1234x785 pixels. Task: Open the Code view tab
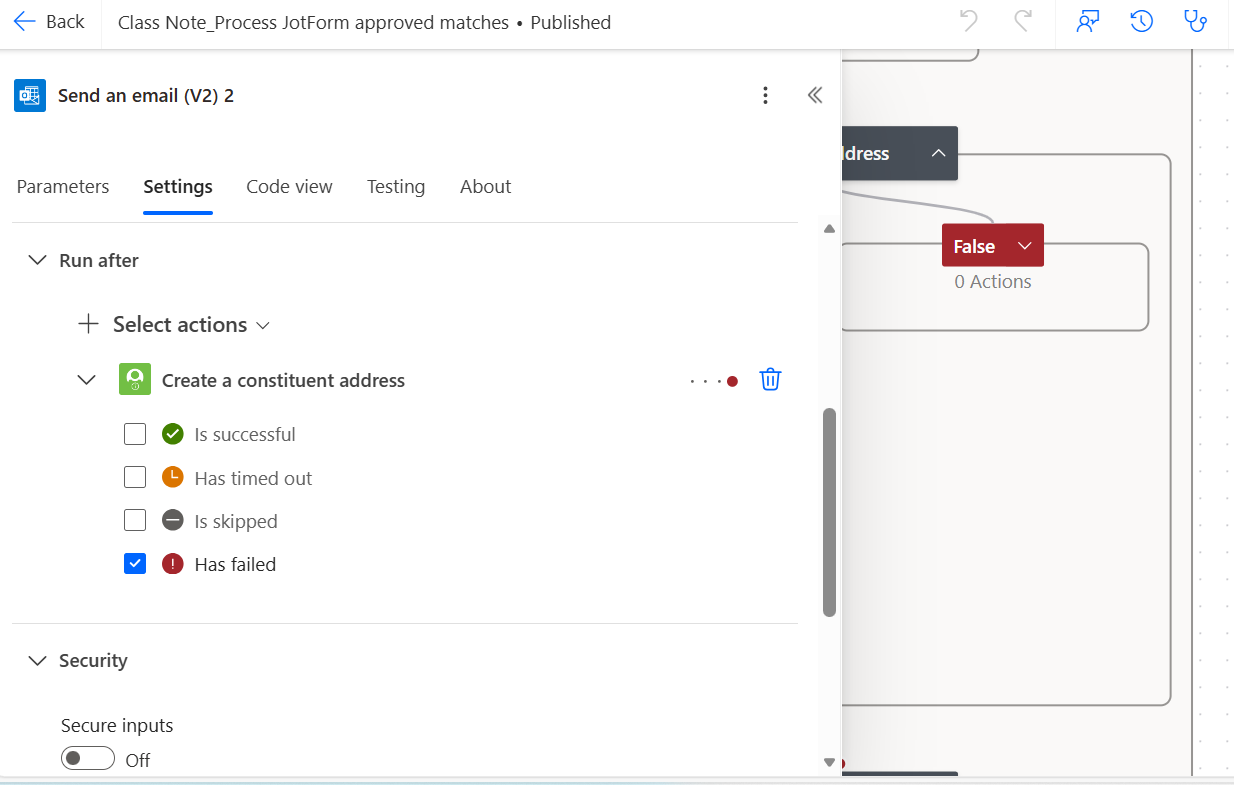tap(289, 187)
